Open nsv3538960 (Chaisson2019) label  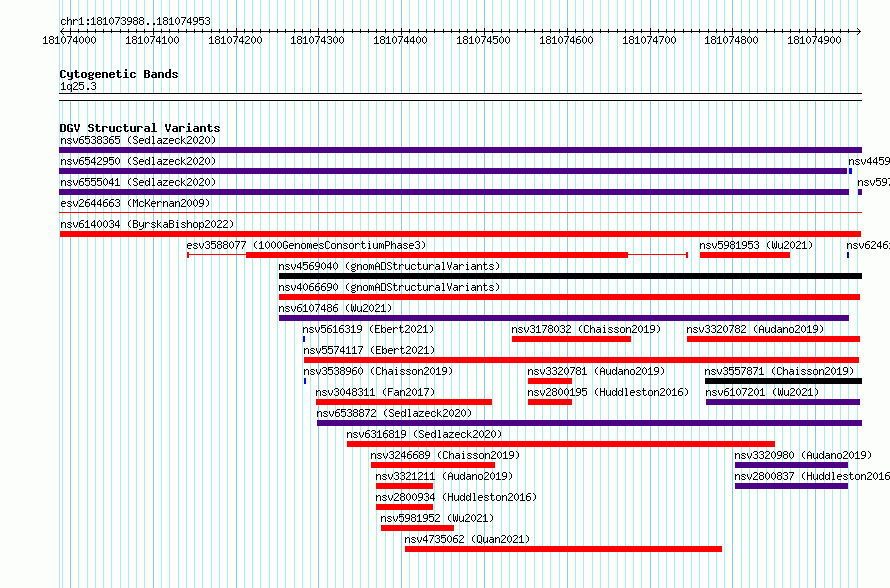(x=378, y=371)
